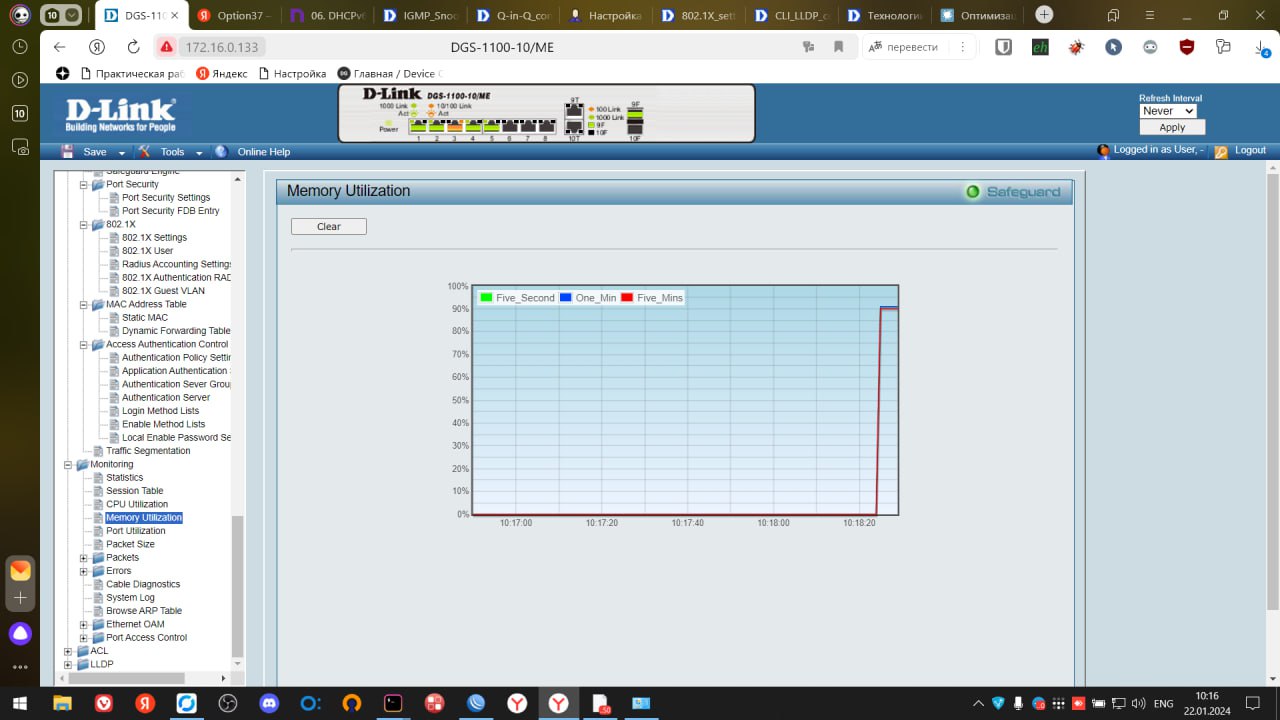Click the Apply button
The image size is (1280, 720).
click(x=1172, y=127)
